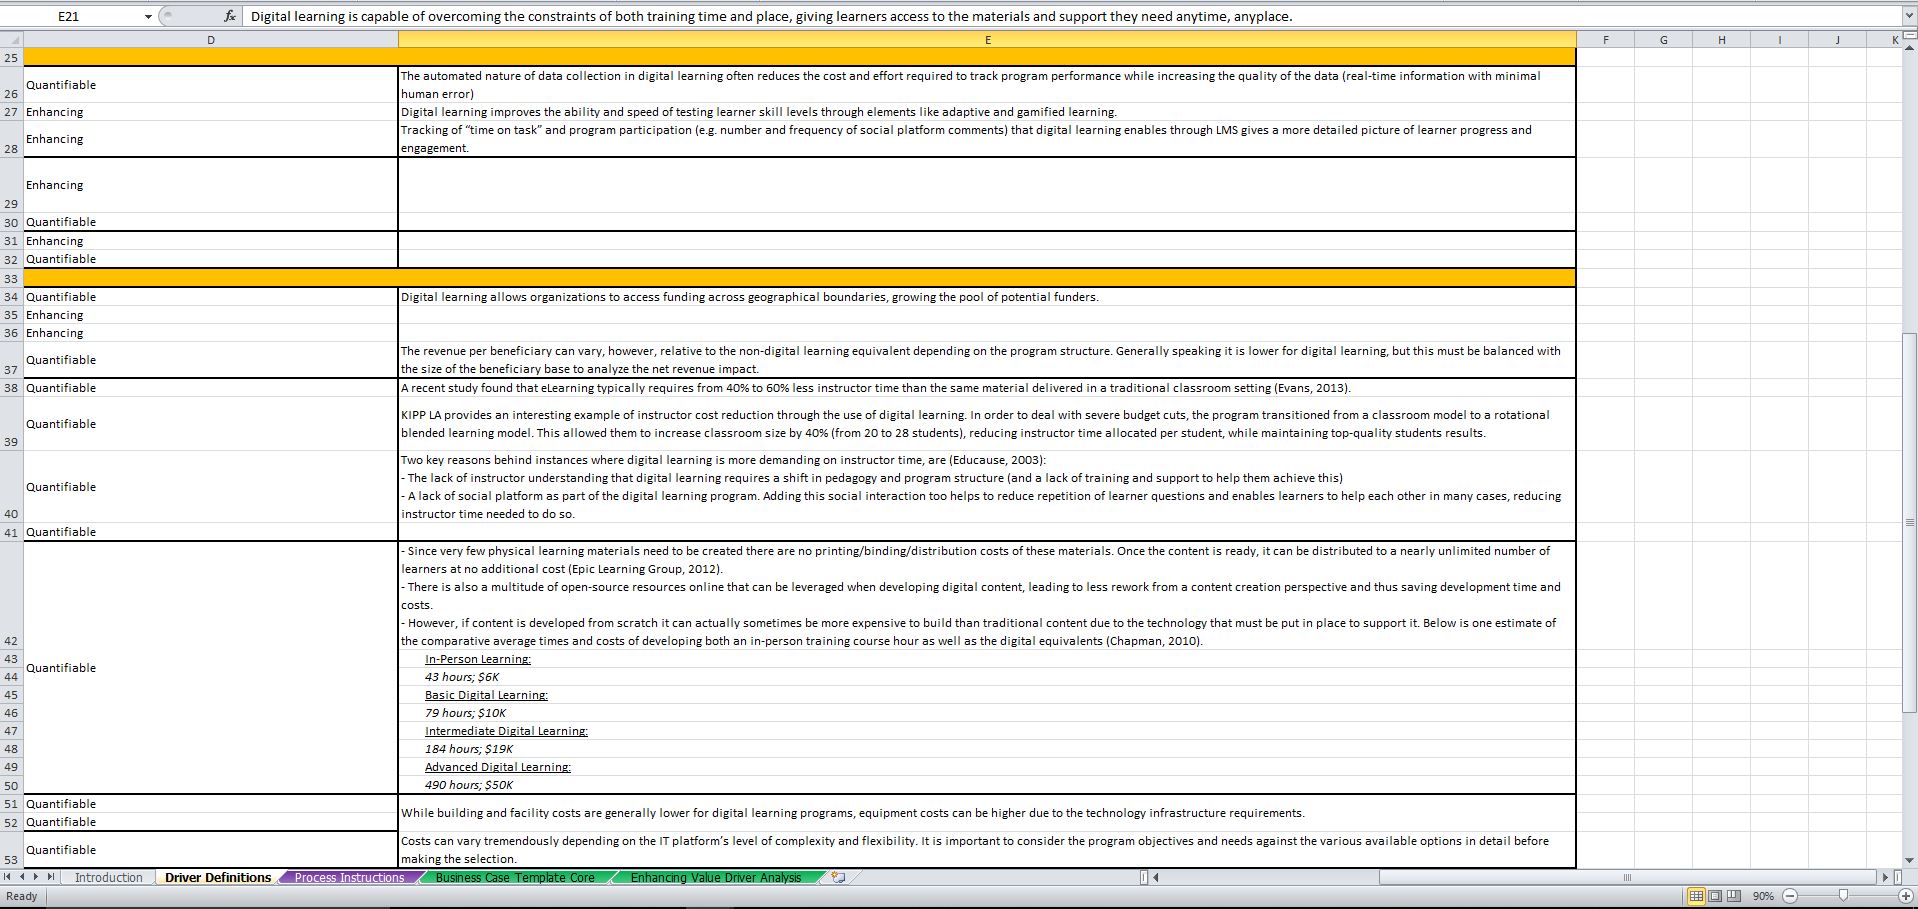This screenshot has height=909, width=1918.
Task: Click '43 hours; $6K' cell
Action: coord(987,677)
